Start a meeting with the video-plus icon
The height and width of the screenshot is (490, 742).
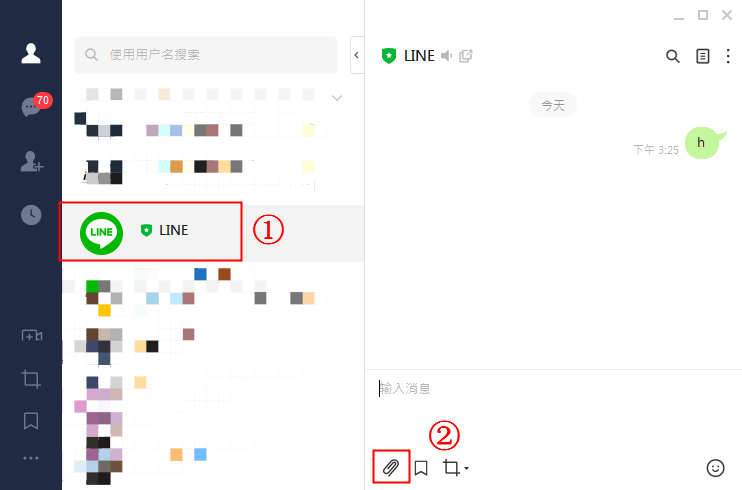click(x=32, y=336)
